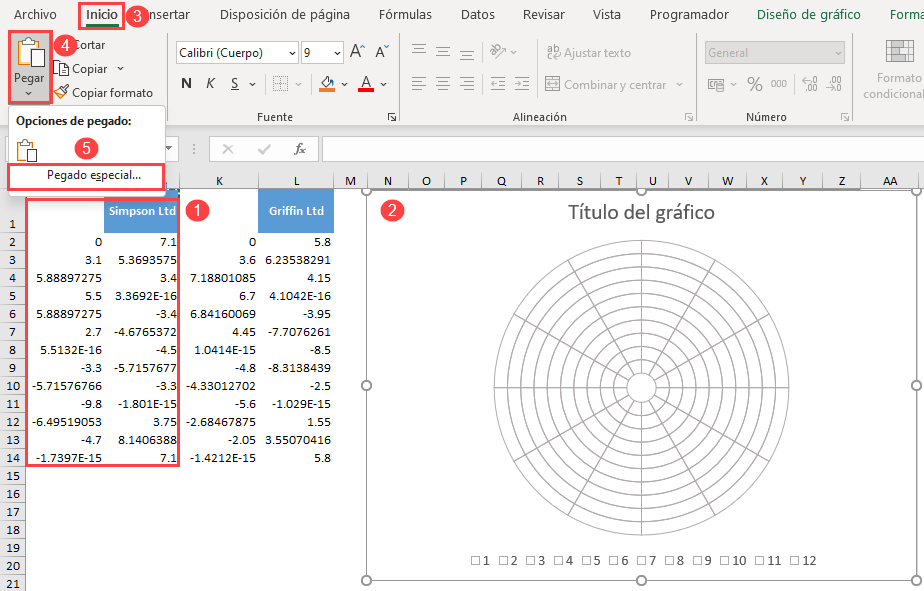Apply thousands separator 000 style
The width and height of the screenshot is (924, 591).
(778, 84)
